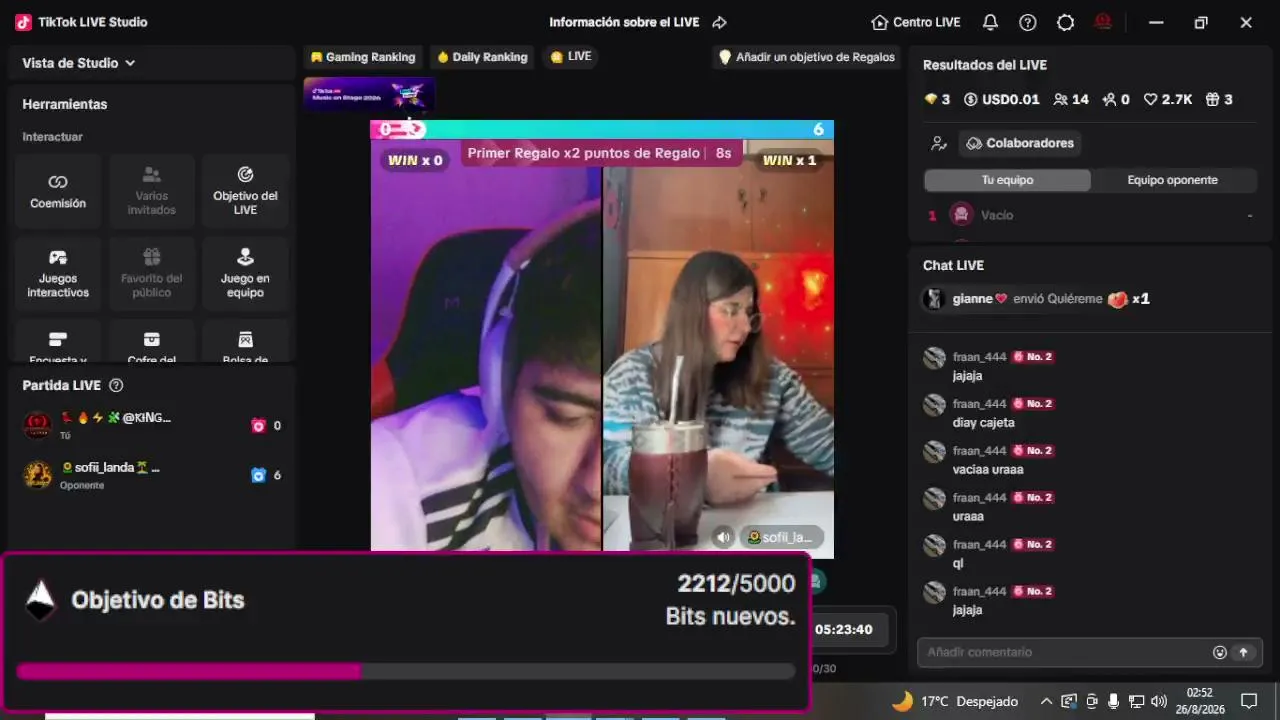The height and width of the screenshot is (720, 1280).
Task: Open the Encuesta poll tool
Action: tap(58, 341)
